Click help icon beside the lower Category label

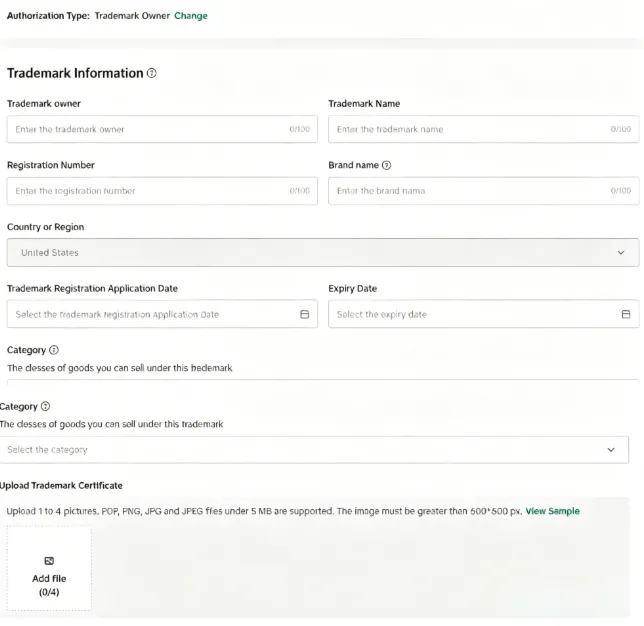pos(46,407)
